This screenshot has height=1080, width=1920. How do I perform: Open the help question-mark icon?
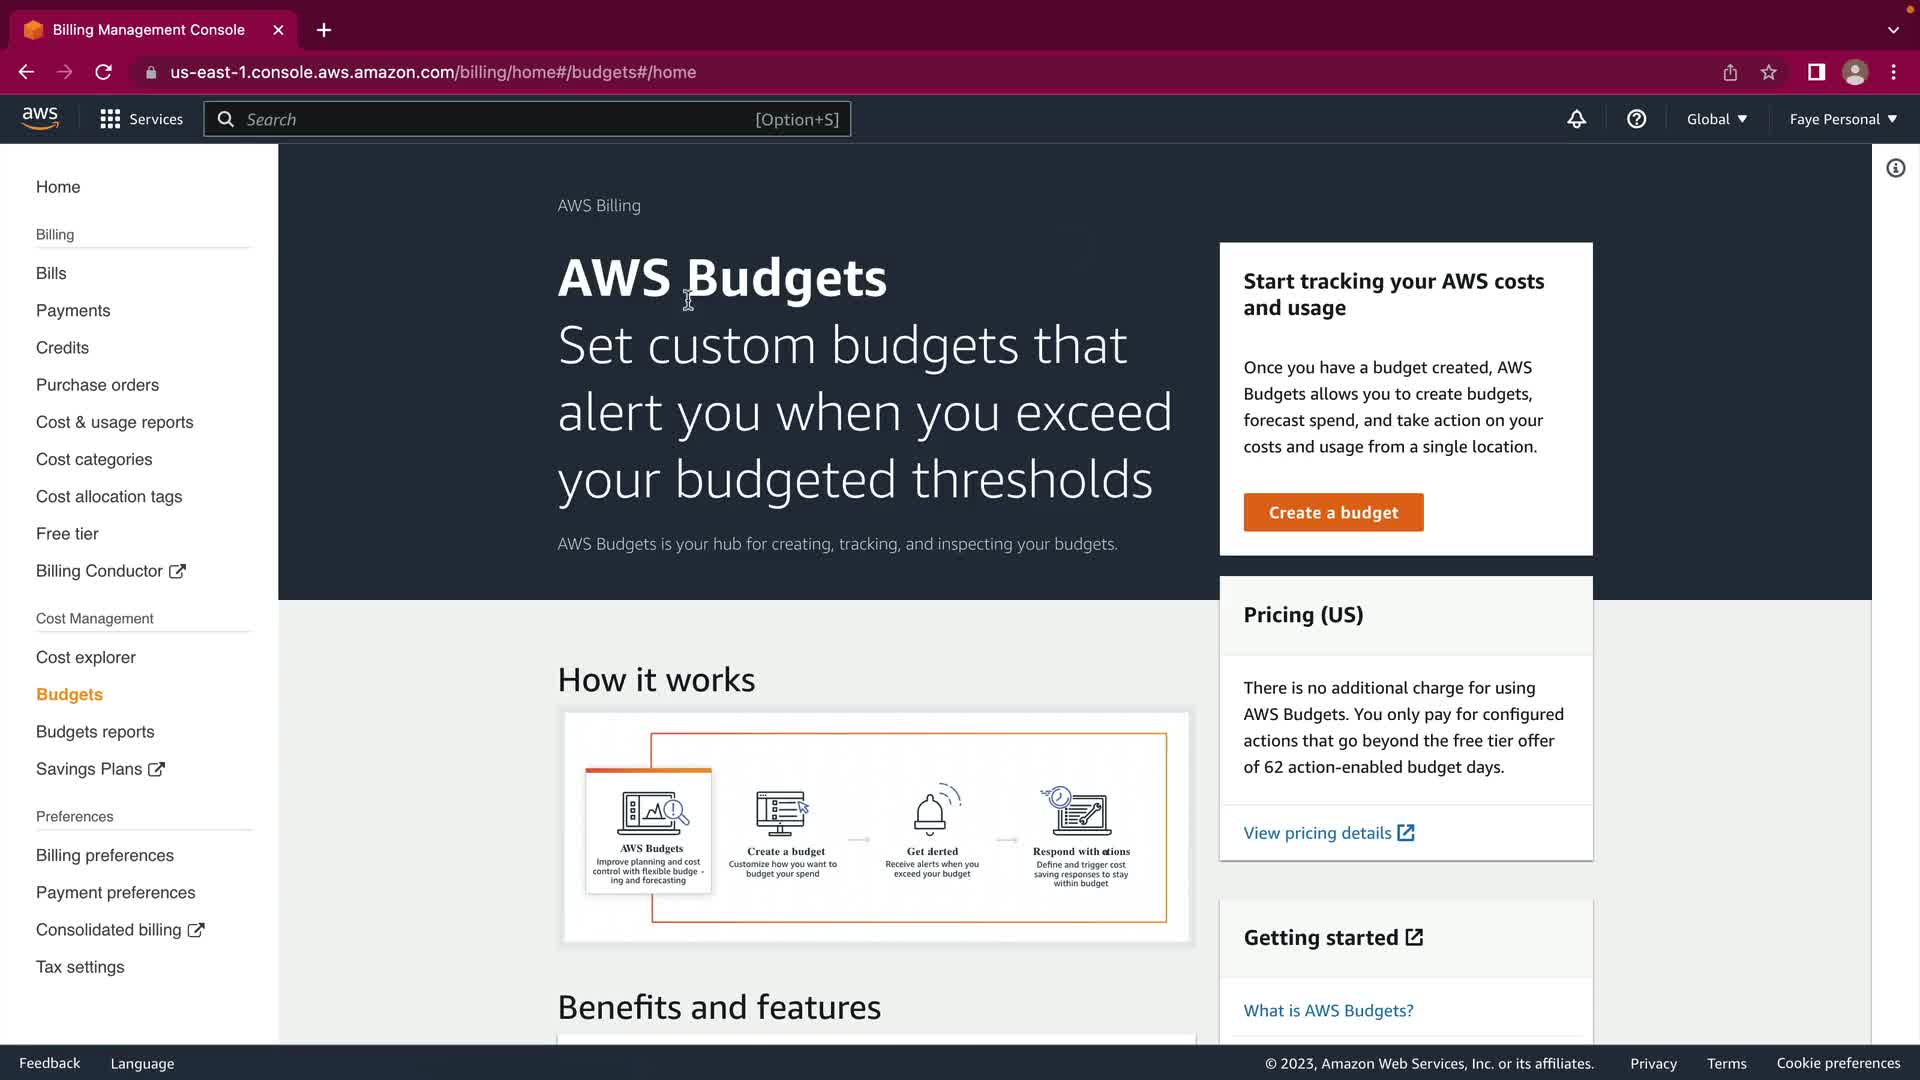pos(1636,119)
